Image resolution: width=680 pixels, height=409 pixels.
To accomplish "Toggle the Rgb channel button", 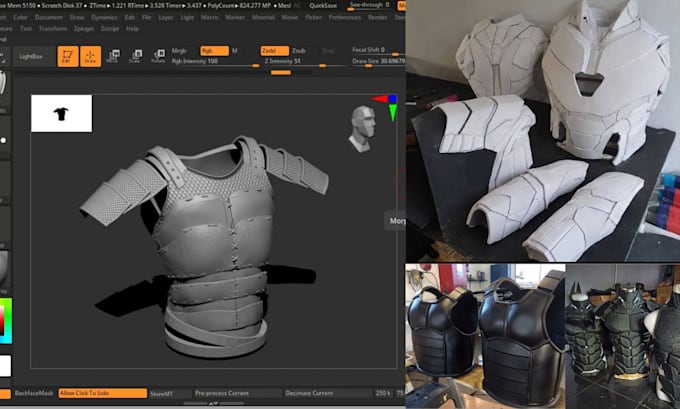I will coord(214,51).
